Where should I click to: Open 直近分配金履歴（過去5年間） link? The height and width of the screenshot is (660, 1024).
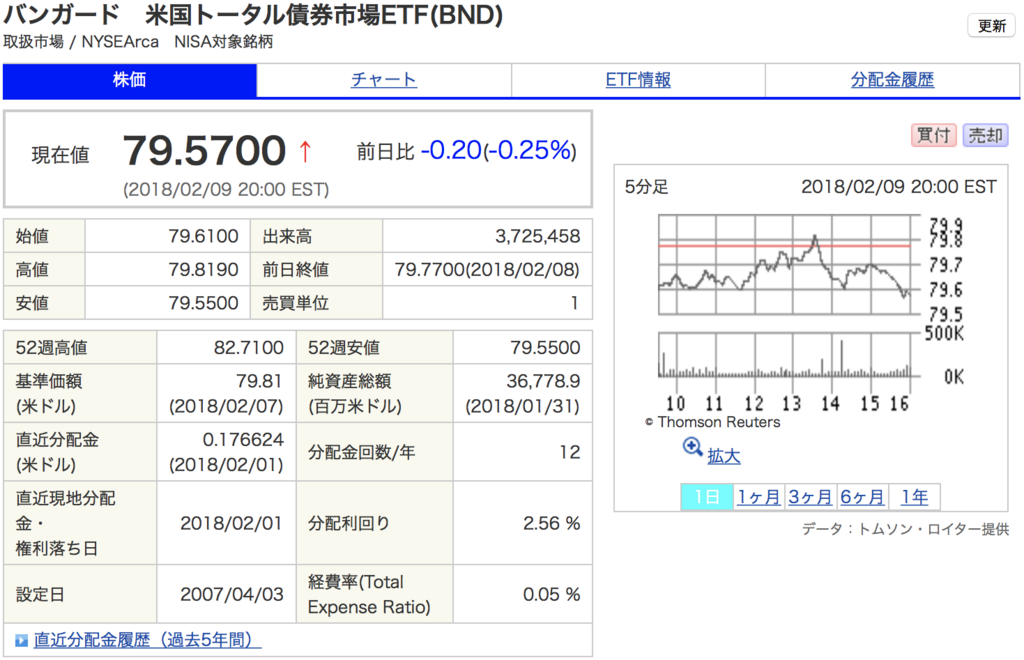coord(148,640)
